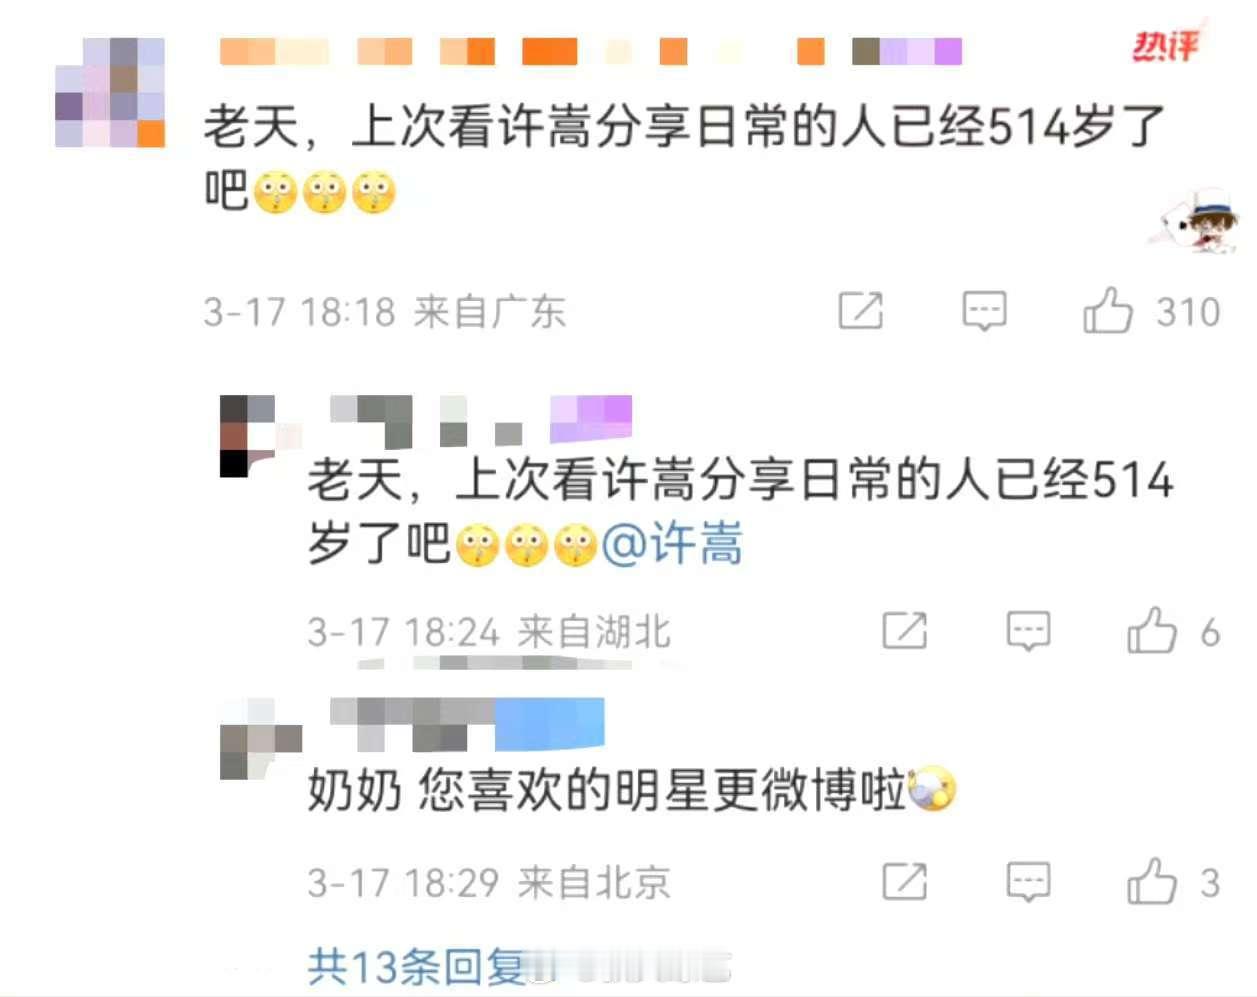This screenshot has width=1257, height=997.
Task: Expand all 13 replies
Action: (418, 967)
